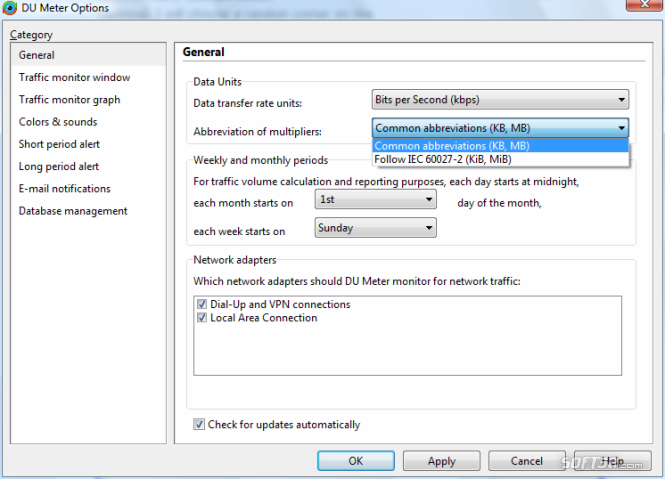Choose Common abbreviations (KB, MB) from list
The width and height of the screenshot is (665, 479).
click(x=500, y=146)
